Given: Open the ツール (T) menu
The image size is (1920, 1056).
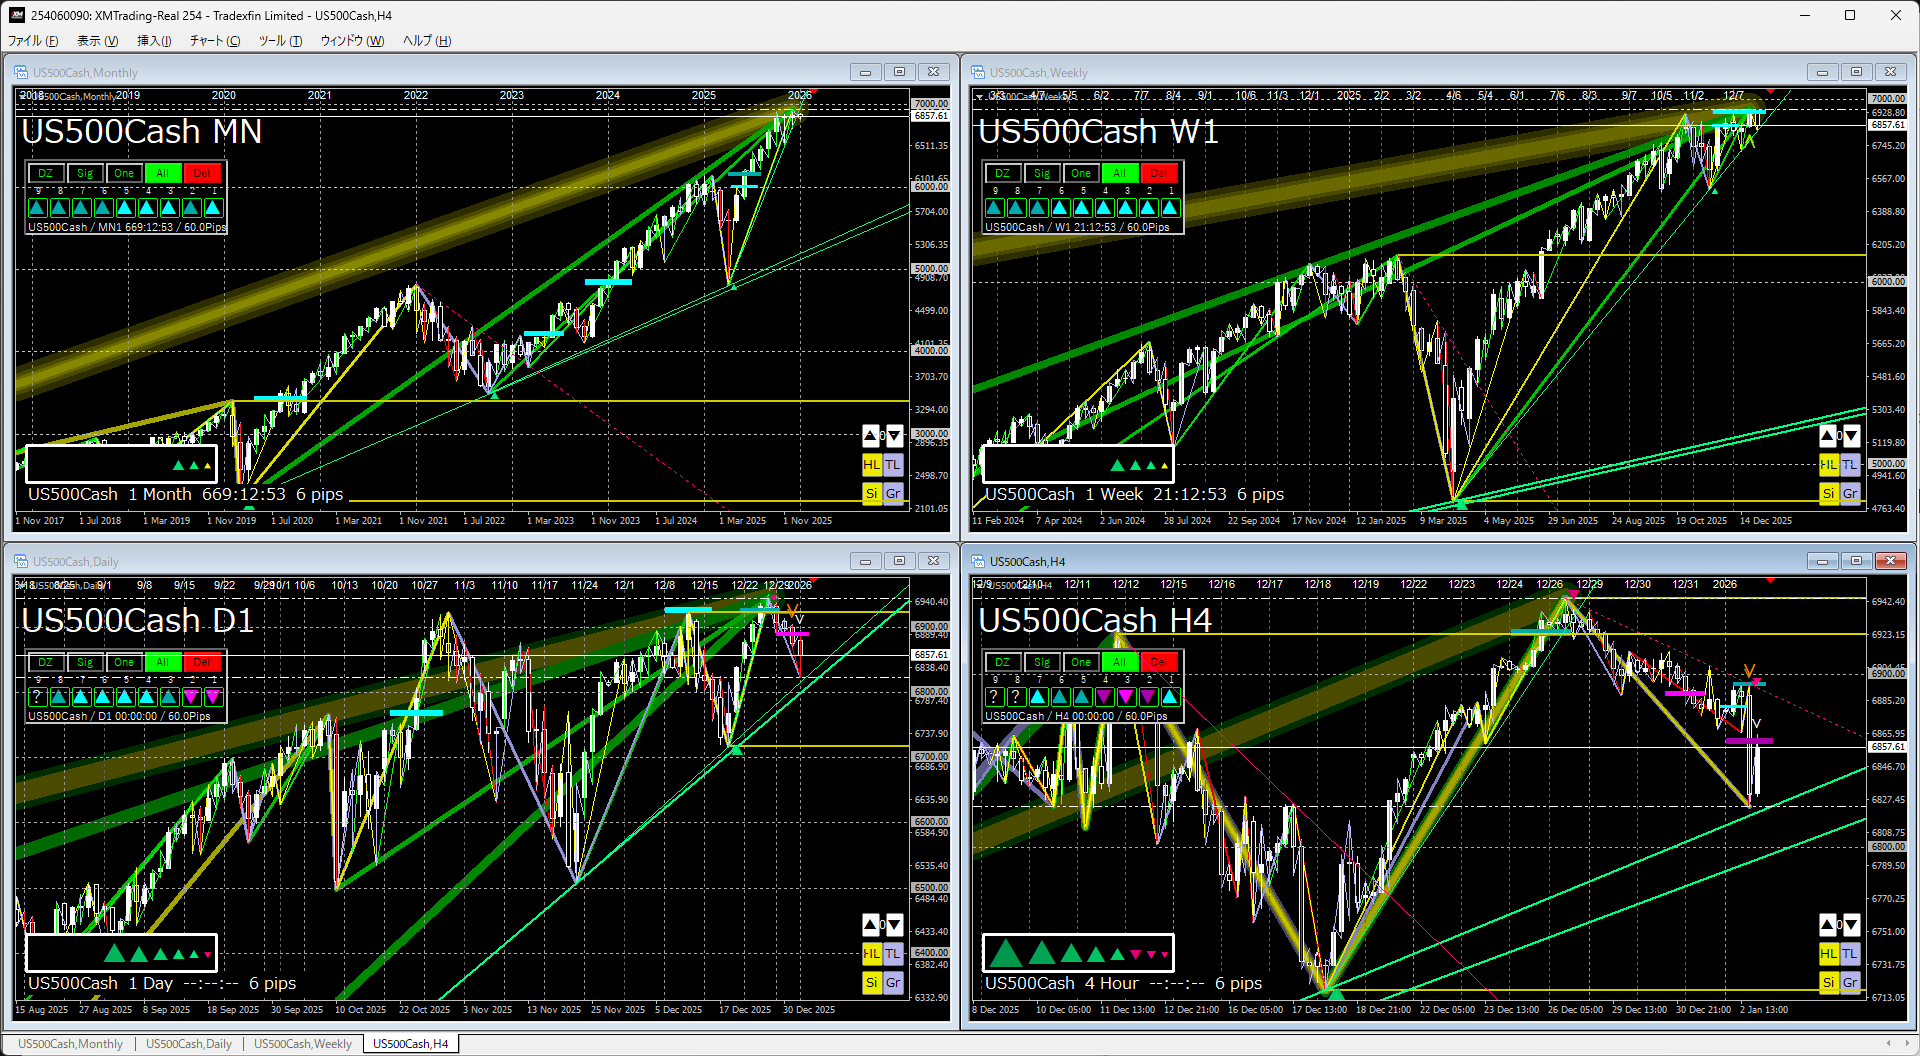Looking at the screenshot, I should tap(280, 41).
